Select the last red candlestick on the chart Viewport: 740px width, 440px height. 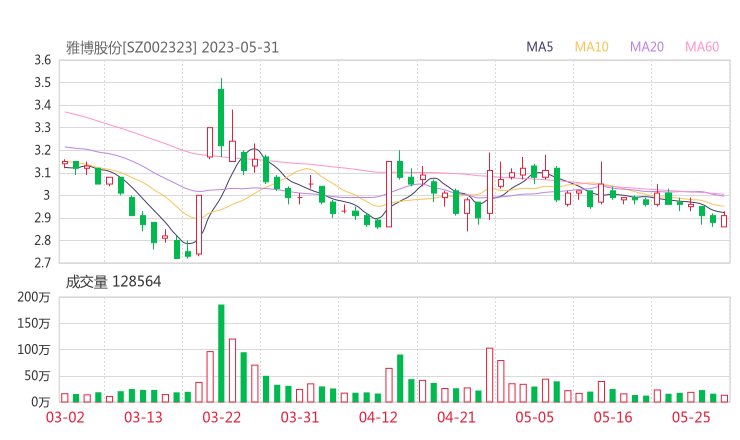tap(724, 220)
